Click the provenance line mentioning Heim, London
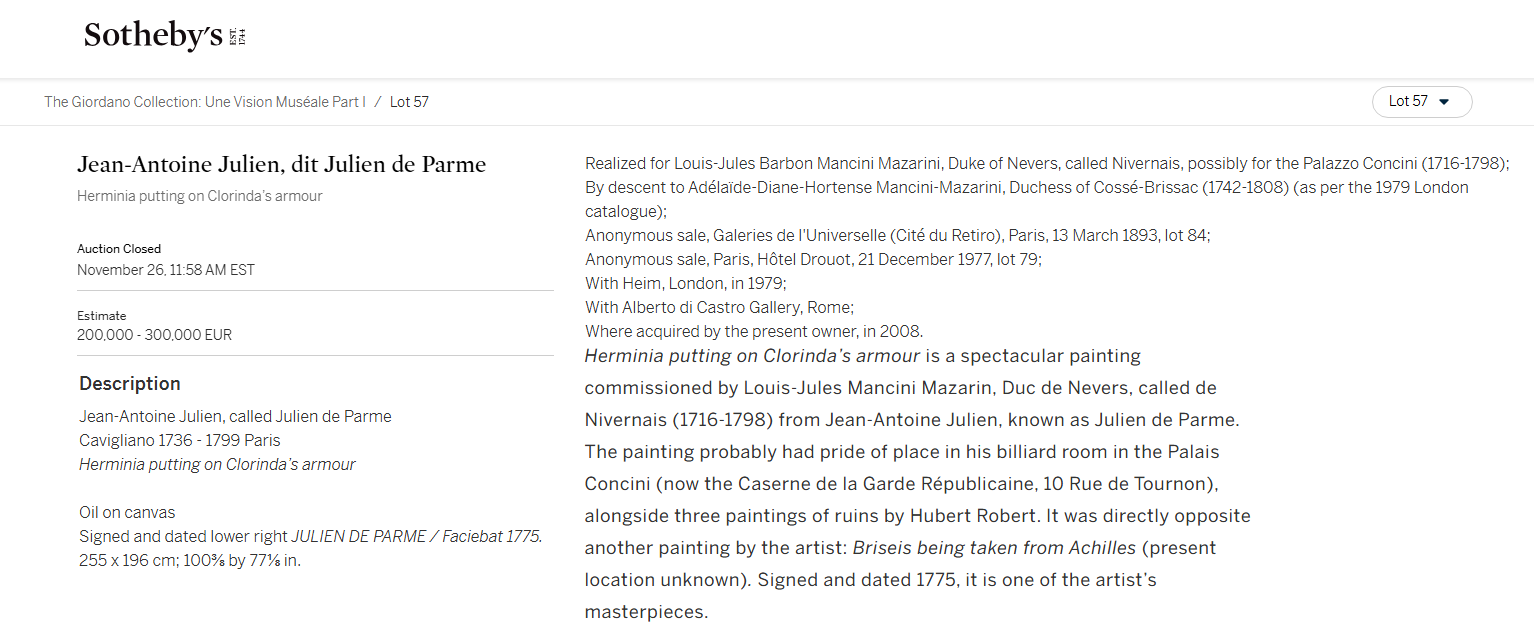1534x641 pixels. [x=686, y=284]
